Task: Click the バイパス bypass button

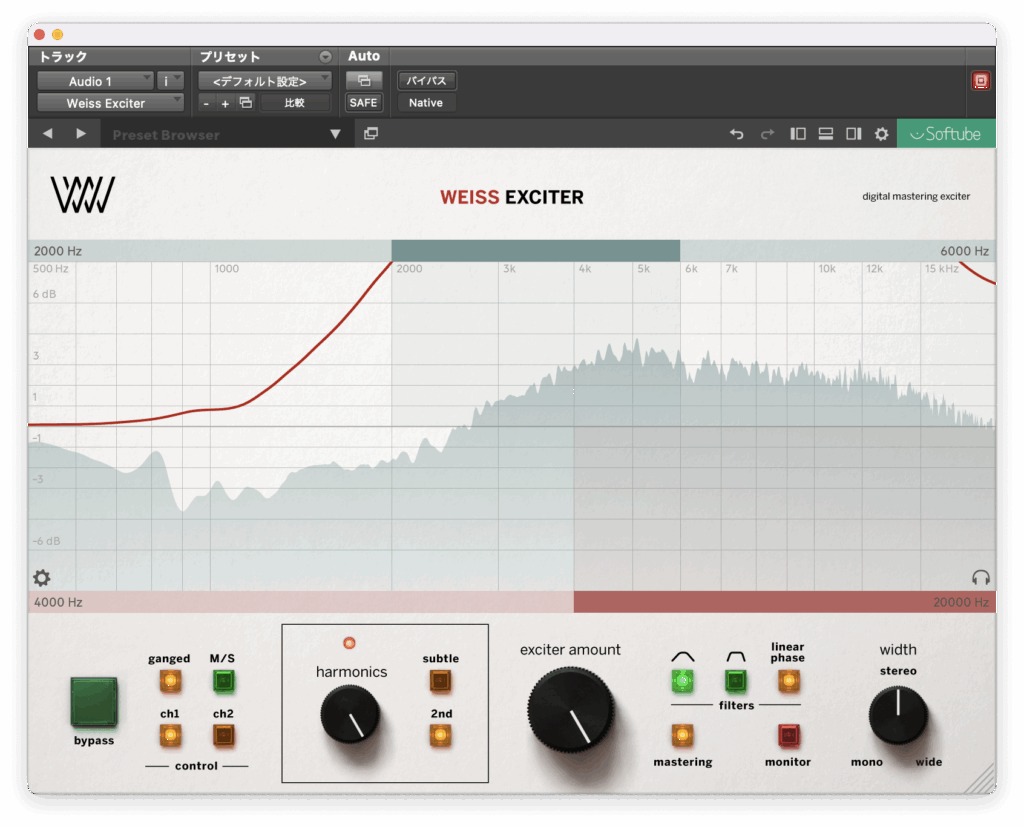Action: [x=426, y=80]
